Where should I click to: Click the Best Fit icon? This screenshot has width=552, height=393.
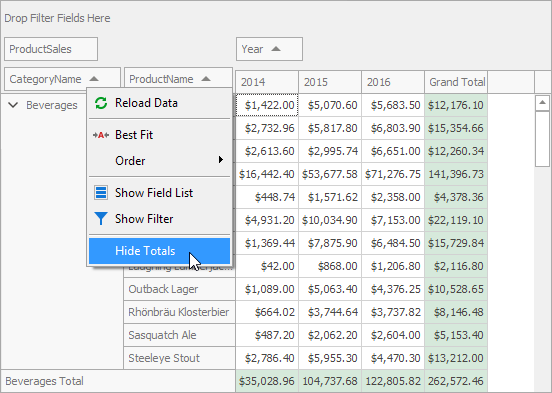click(x=101, y=135)
